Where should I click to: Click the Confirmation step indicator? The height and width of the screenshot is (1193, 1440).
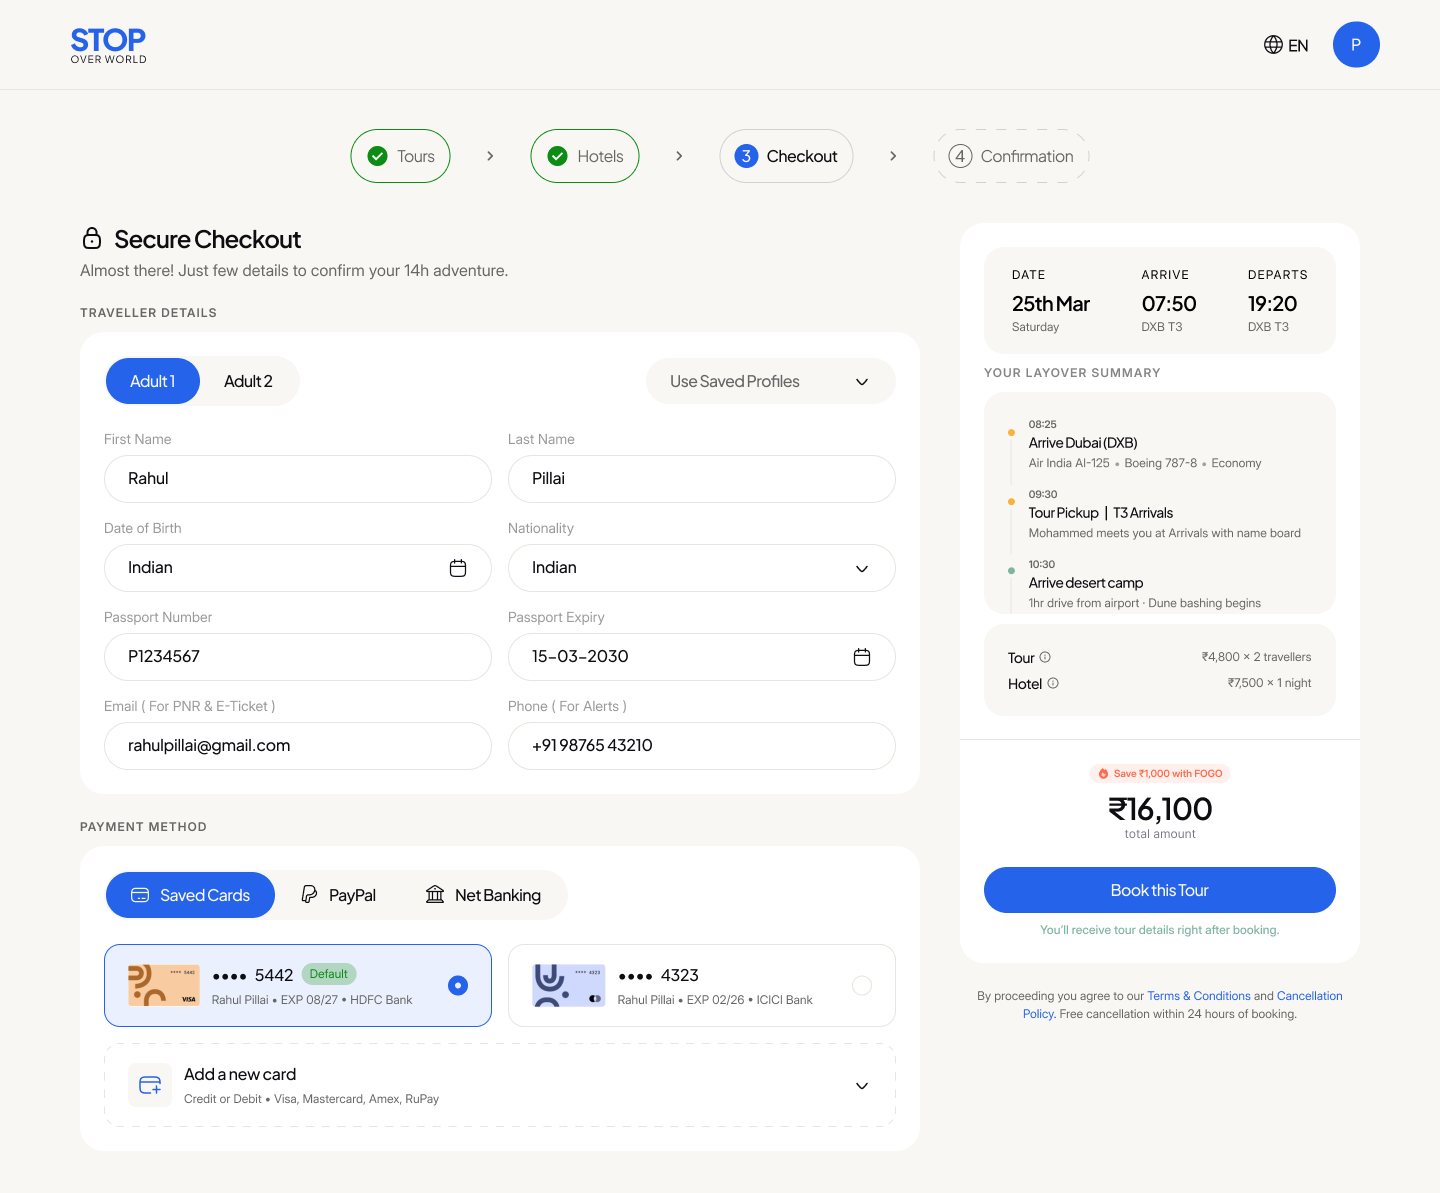pos(1011,156)
